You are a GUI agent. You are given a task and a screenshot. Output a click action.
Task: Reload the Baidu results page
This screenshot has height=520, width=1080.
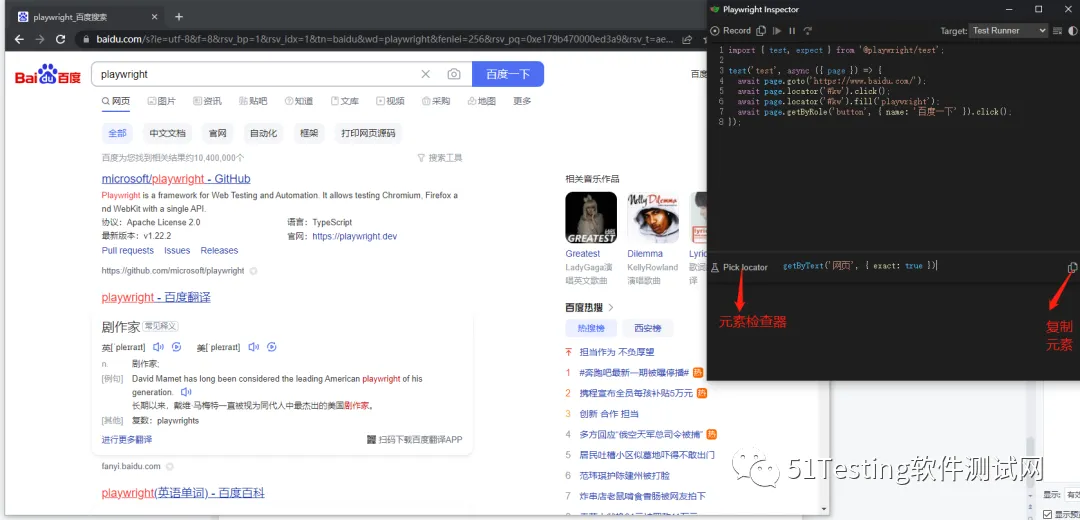point(61,39)
